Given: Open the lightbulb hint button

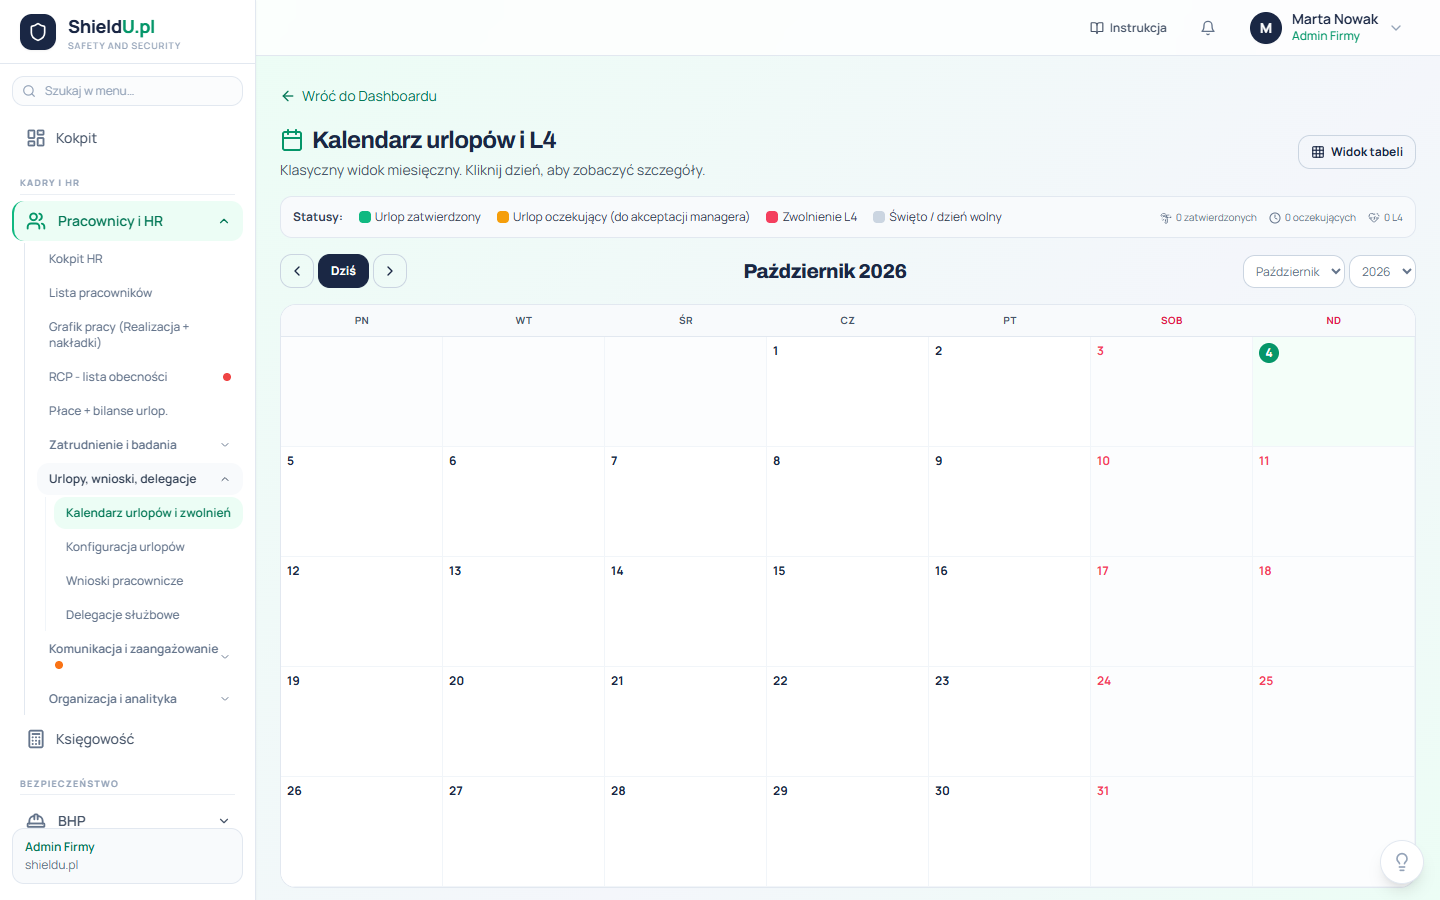Looking at the screenshot, I should pos(1402,862).
